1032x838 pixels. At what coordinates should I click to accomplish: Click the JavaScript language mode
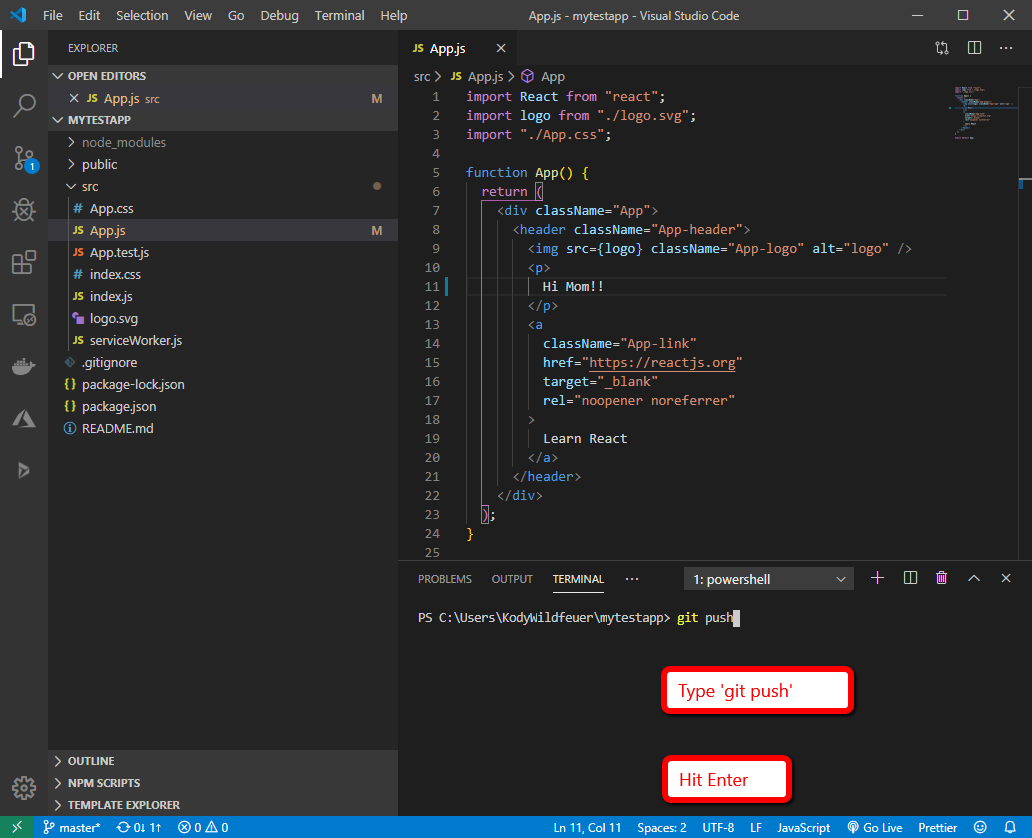[x=804, y=827]
